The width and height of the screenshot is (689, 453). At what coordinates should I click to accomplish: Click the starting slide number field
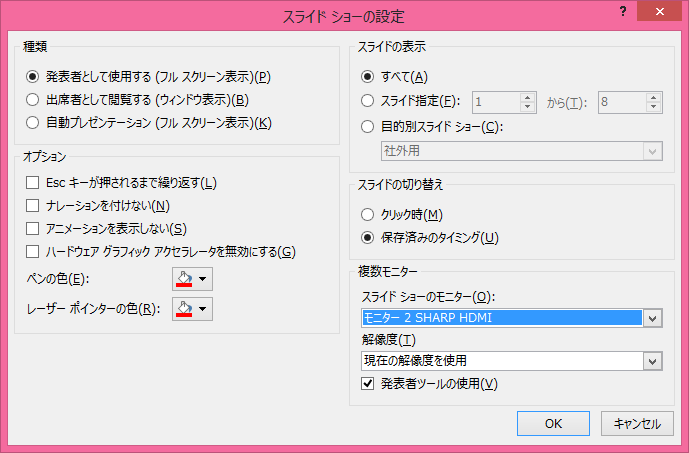pos(496,101)
